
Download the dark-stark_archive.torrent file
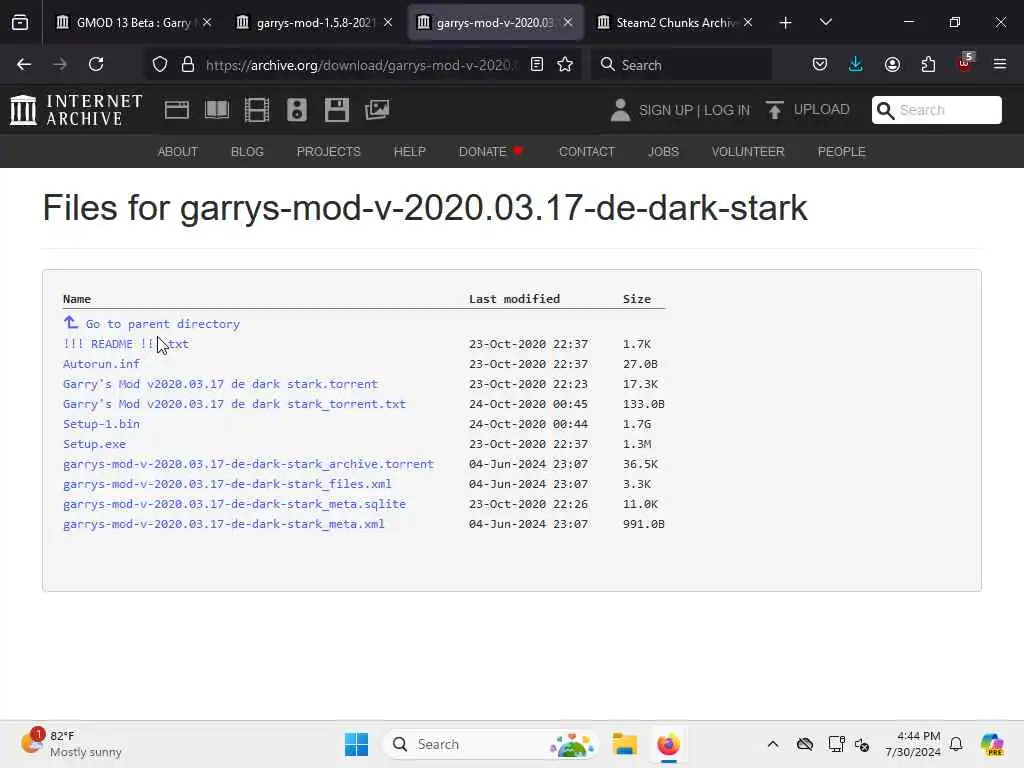tap(248, 464)
